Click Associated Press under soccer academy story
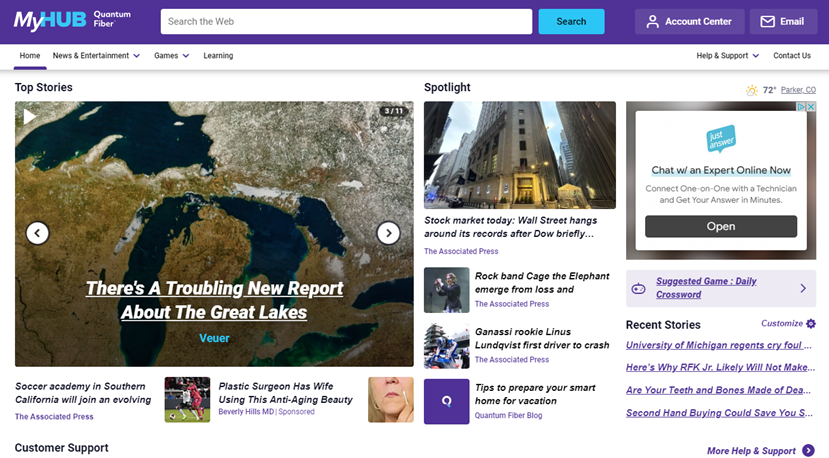829x458 pixels. pos(54,417)
